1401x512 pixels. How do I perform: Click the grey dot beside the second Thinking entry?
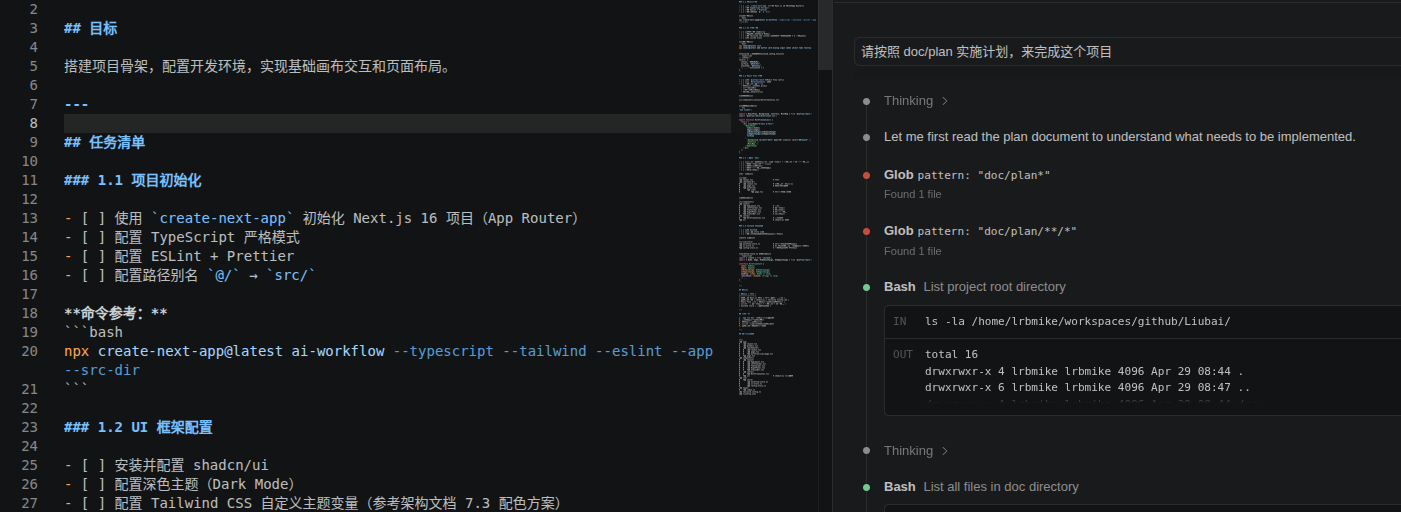[866, 451]
